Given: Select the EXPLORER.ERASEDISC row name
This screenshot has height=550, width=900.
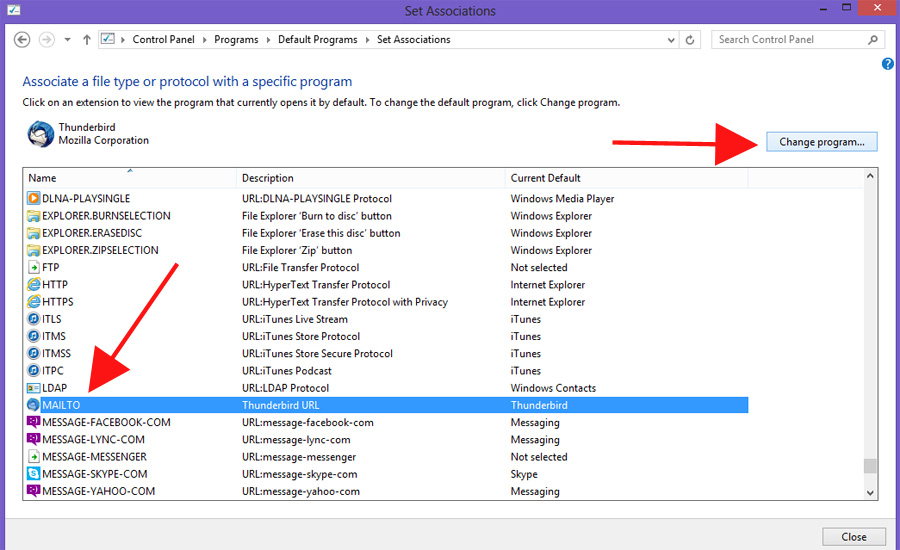Looking at the screenshot, I should click(92, 233).
